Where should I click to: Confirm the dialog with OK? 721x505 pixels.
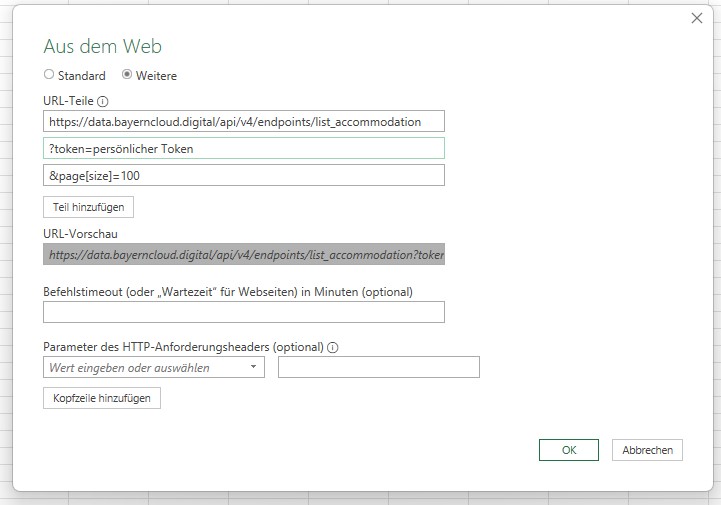click(x=569, y=450)
